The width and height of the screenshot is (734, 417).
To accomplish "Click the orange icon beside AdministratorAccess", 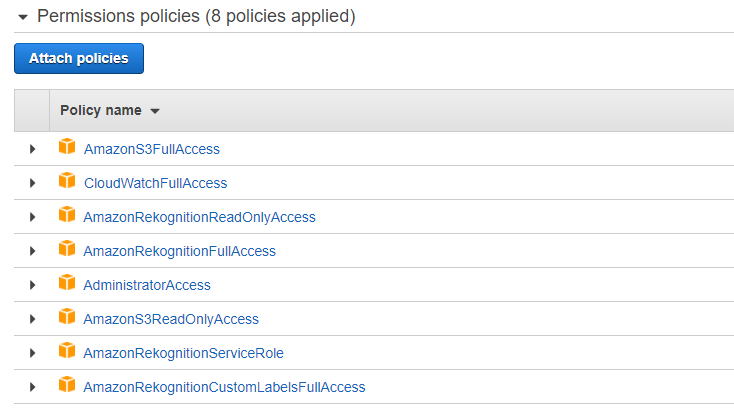I will point(67,283).
